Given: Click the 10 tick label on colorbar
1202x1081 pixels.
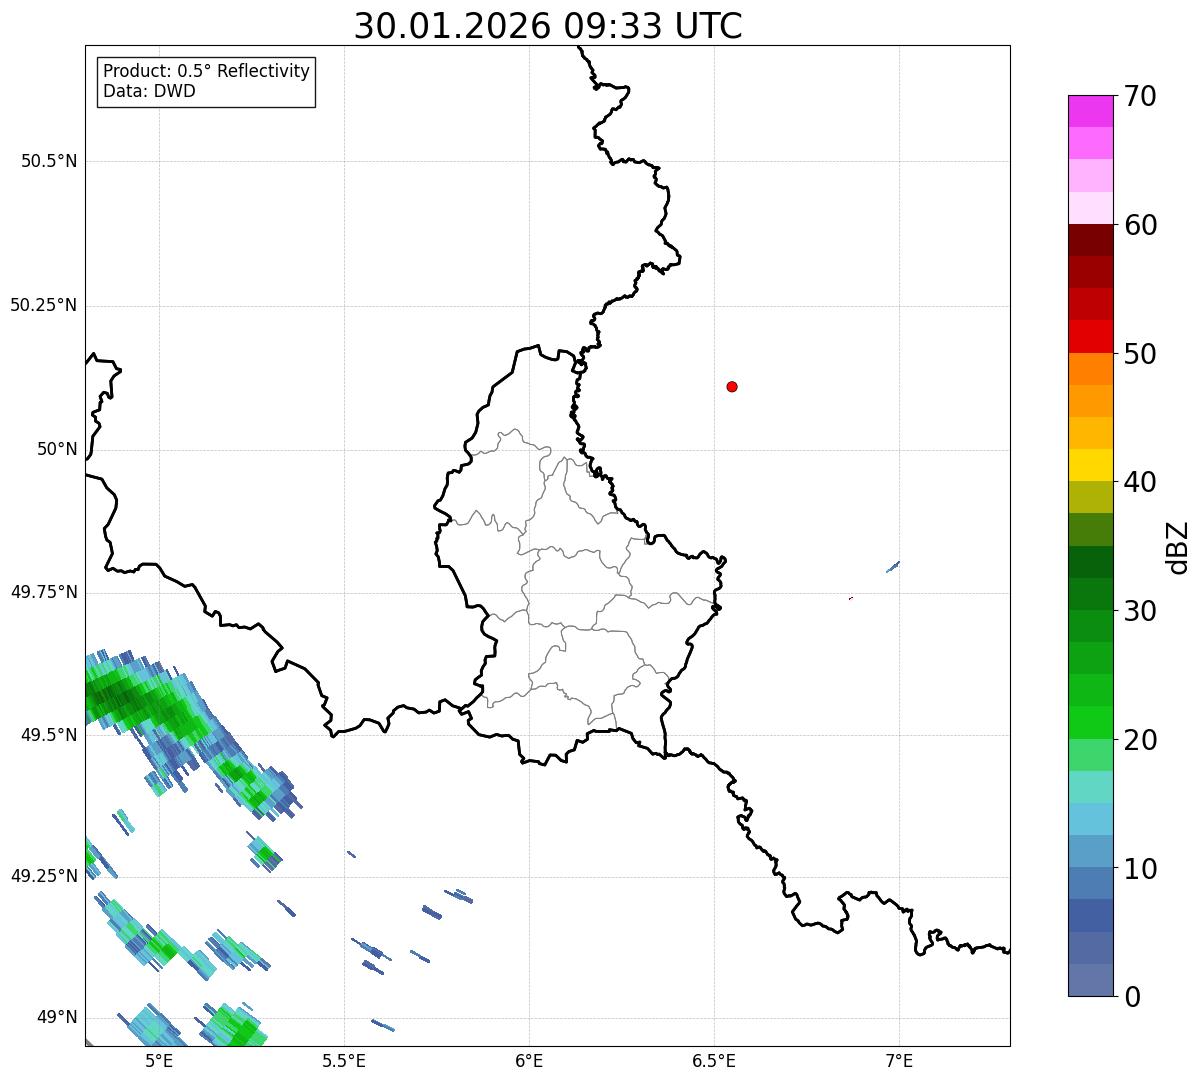Looking at the screenshot, I should [x=1140, y=868].
